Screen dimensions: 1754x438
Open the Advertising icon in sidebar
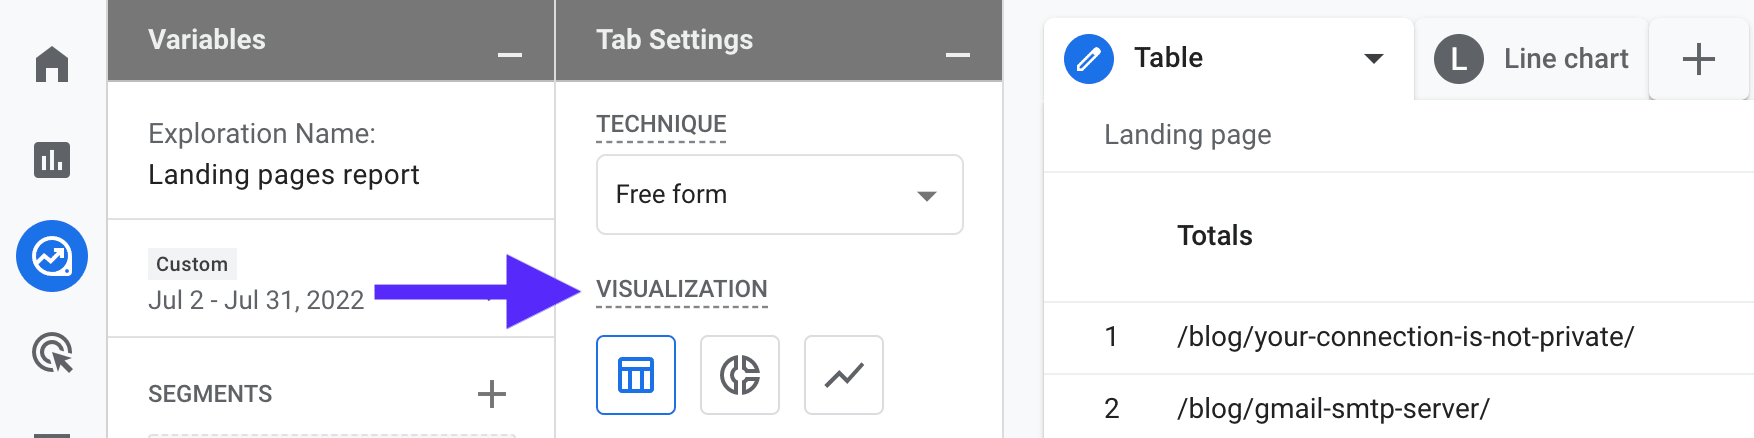(x=52, y=353)
